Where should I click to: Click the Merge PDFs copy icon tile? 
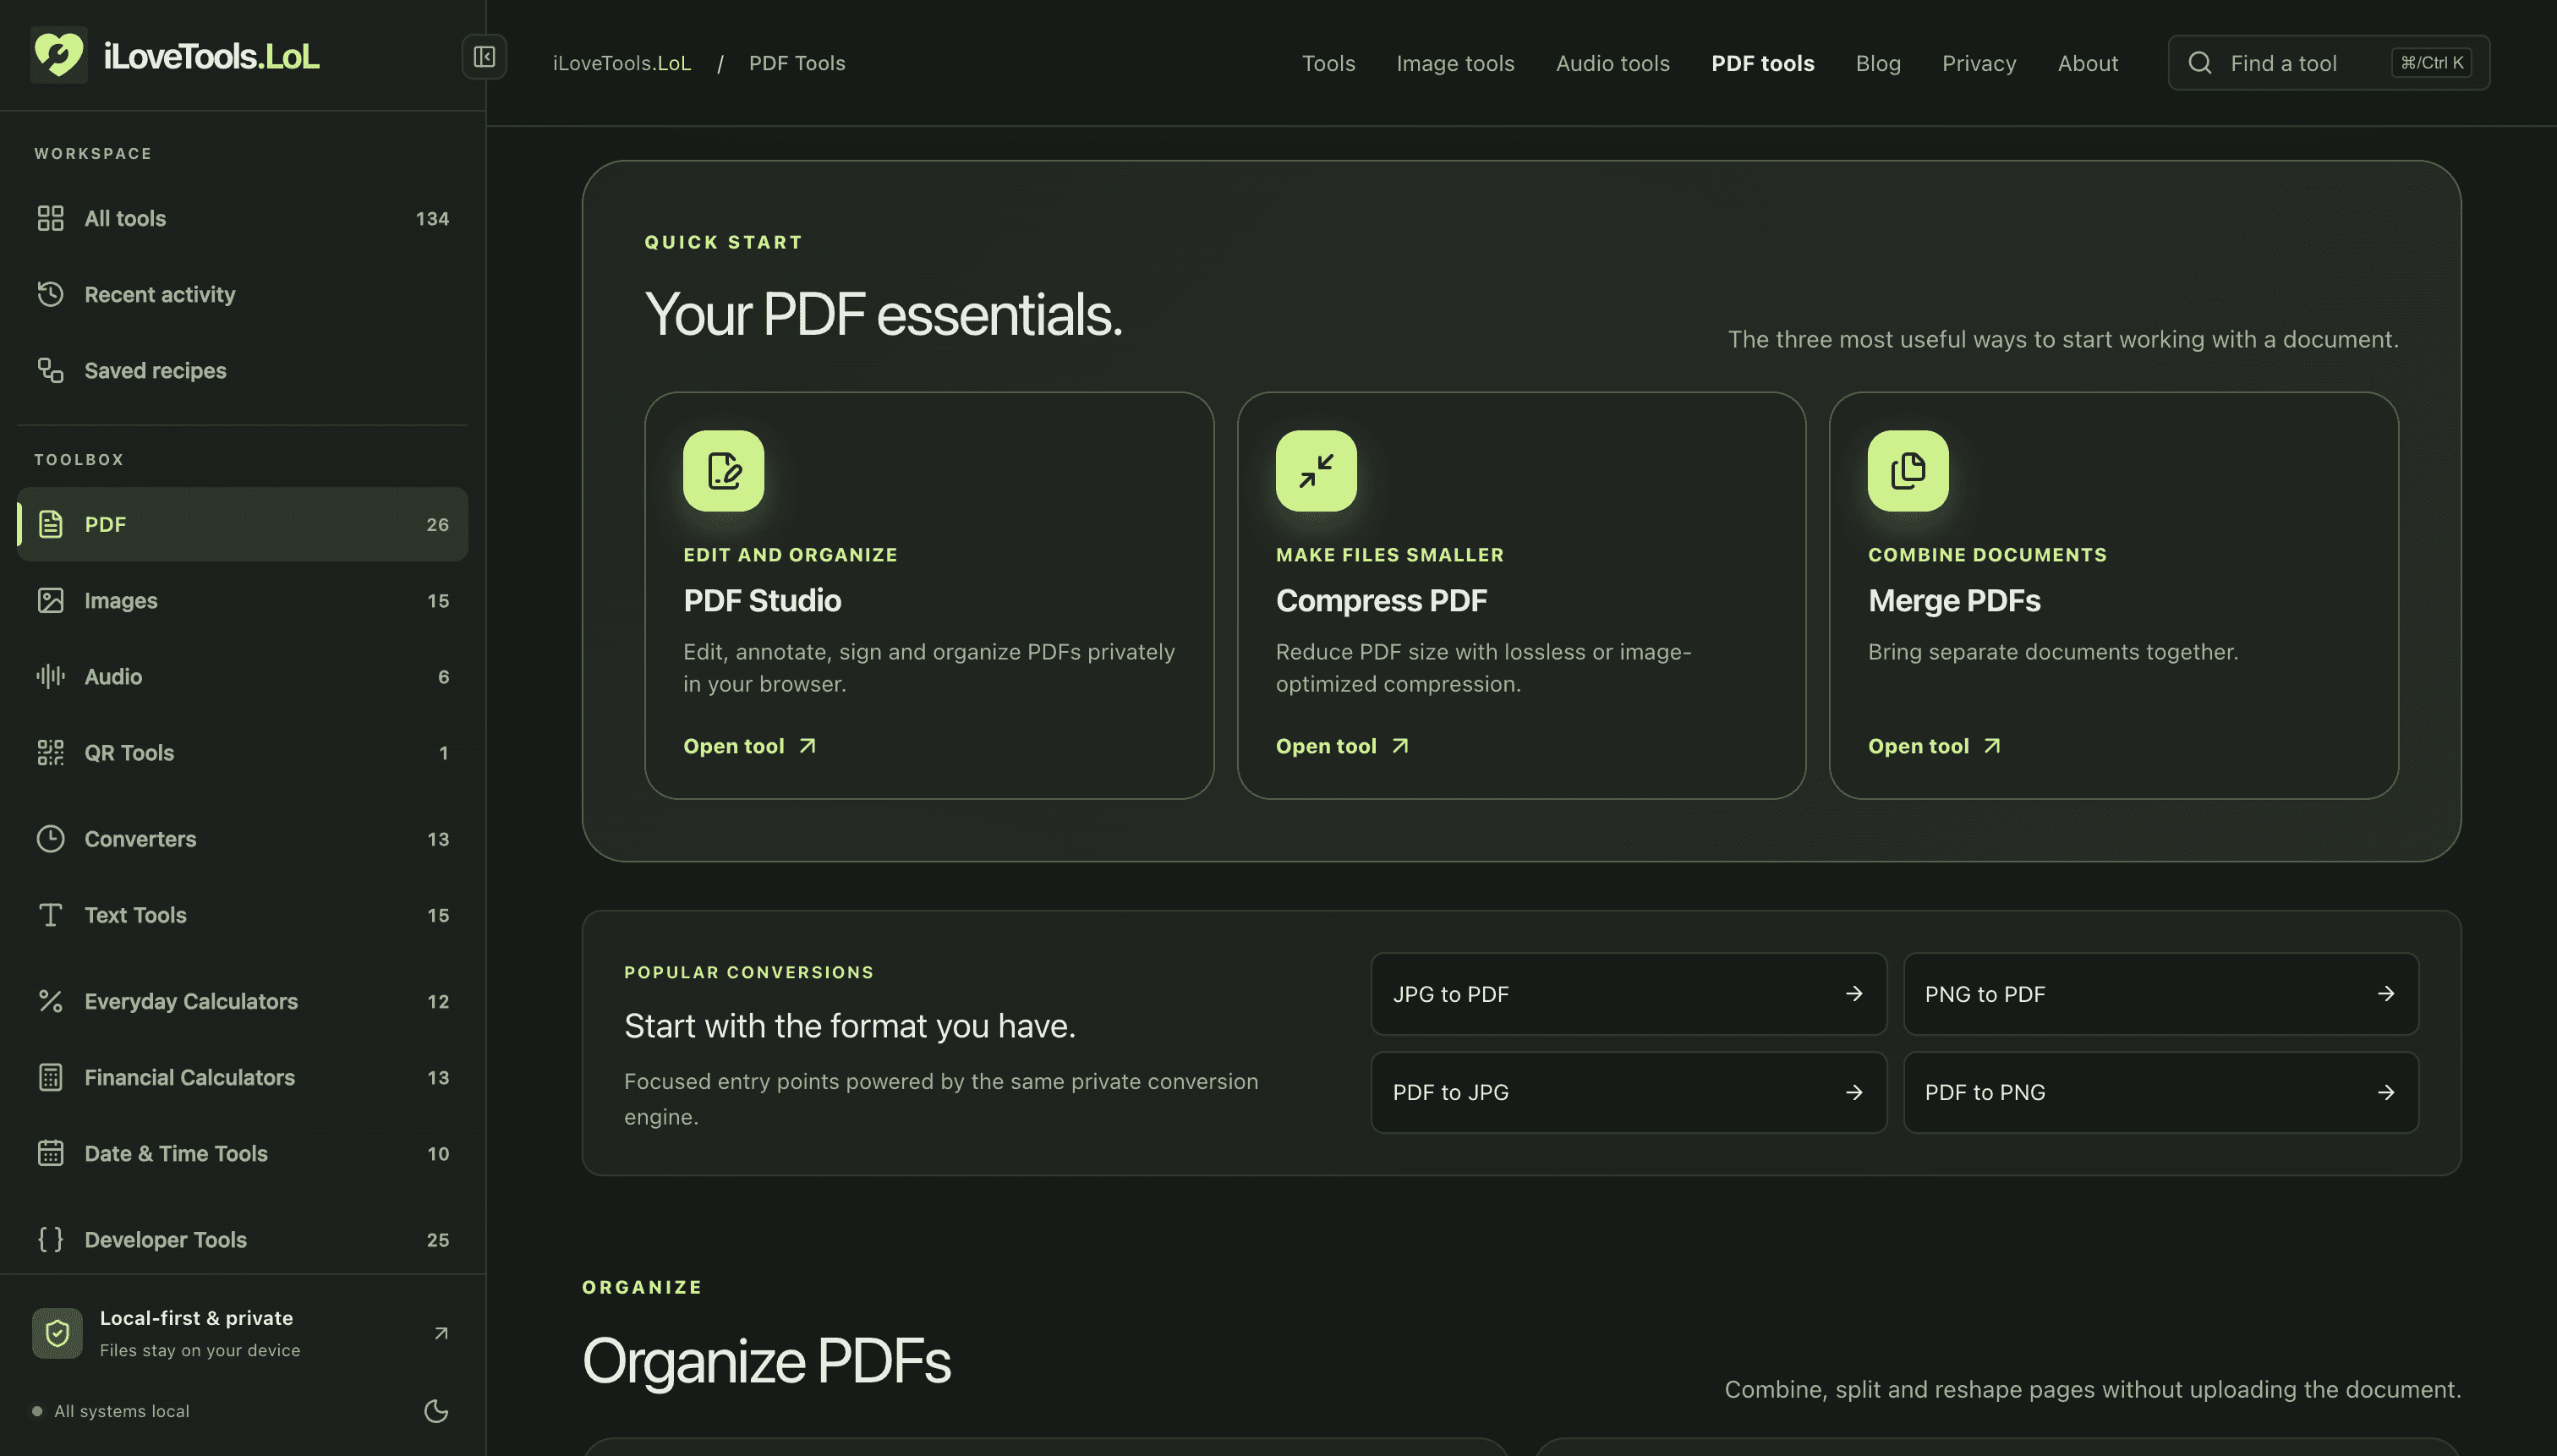coord(1908,470)
